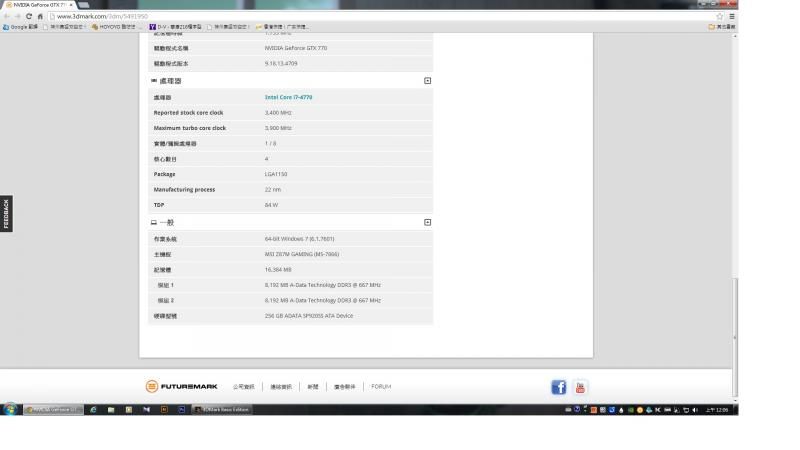Open the YouTube icon in the footer
Viewport: 800px width, 450px height.
pyautogui.click(x=580, y=387)
